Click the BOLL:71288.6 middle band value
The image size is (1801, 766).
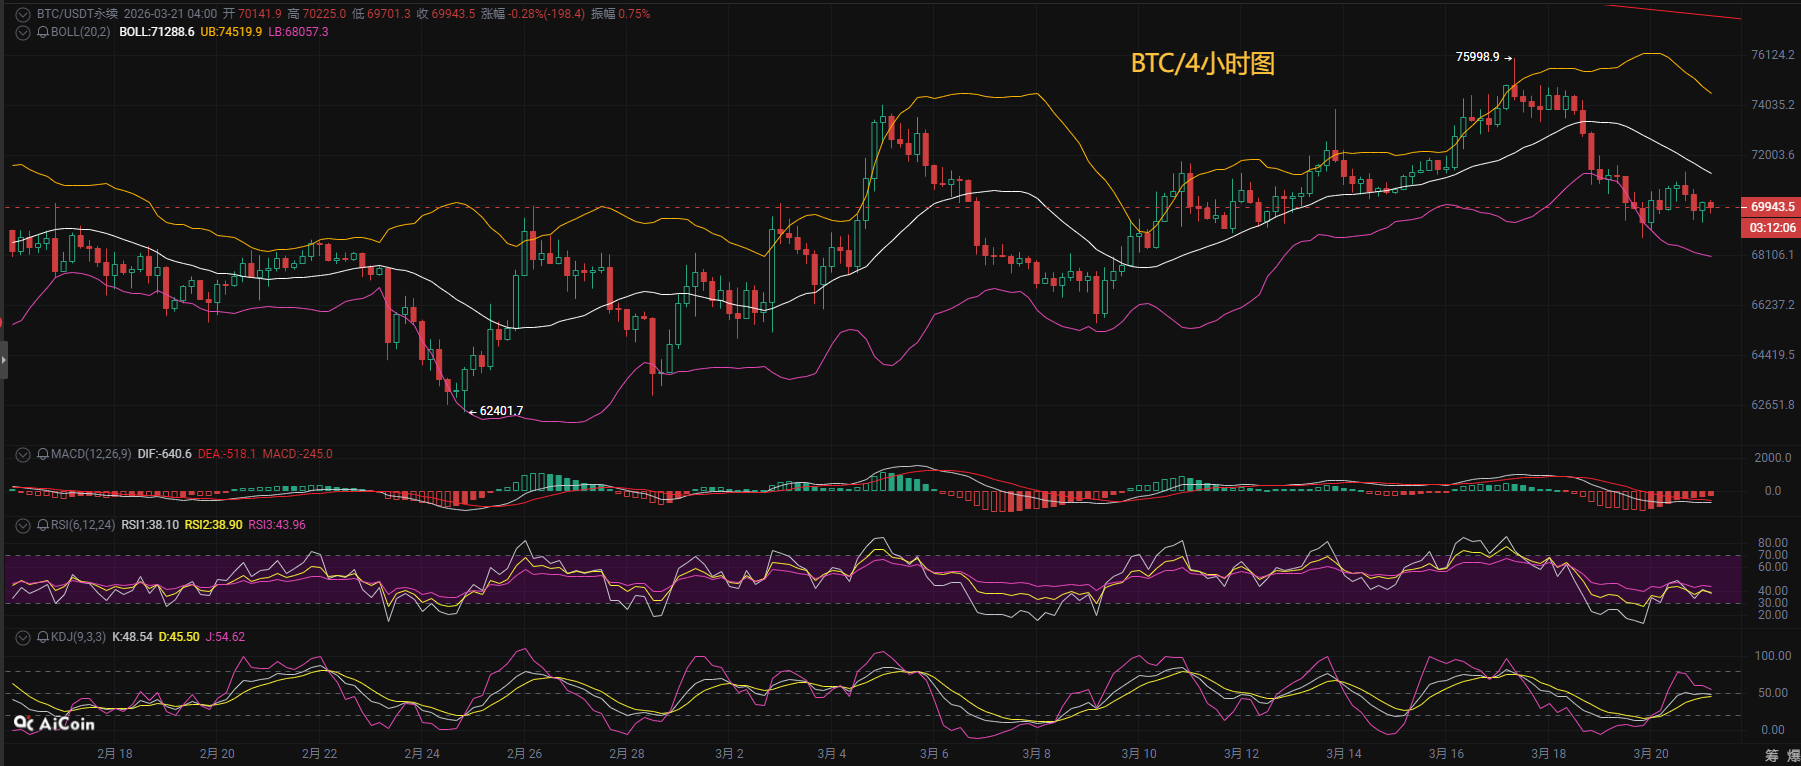157,32
